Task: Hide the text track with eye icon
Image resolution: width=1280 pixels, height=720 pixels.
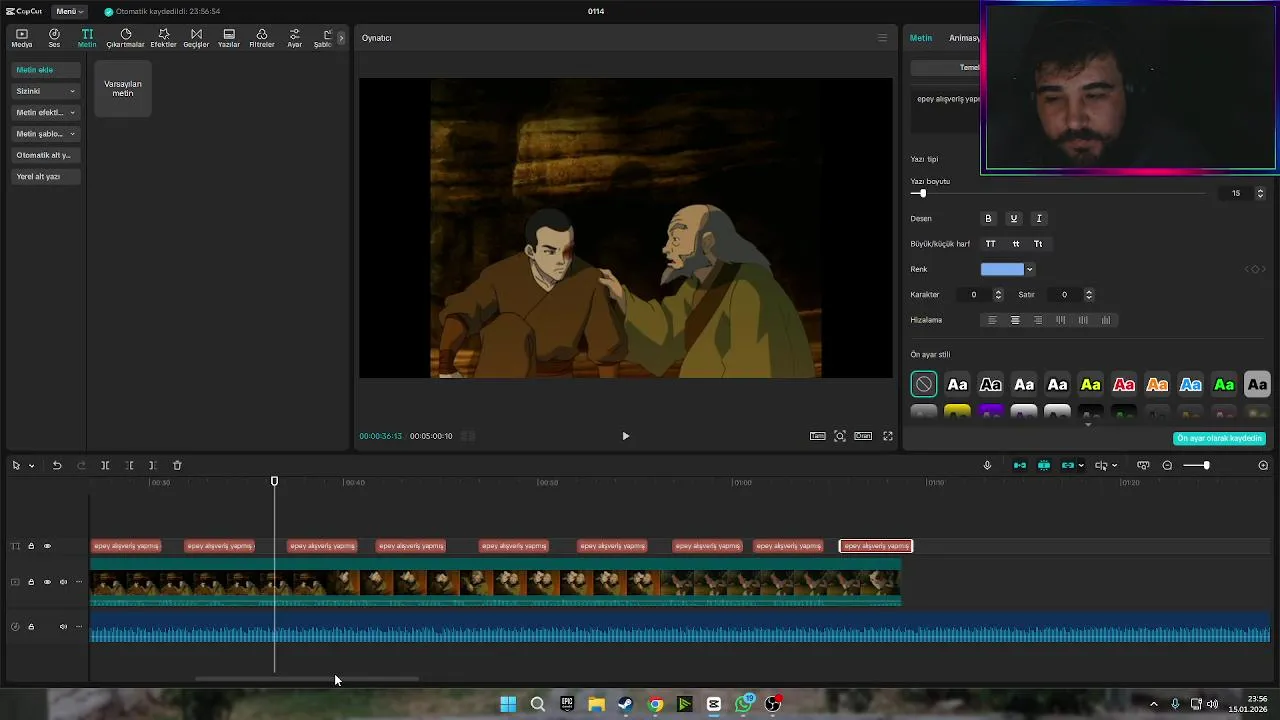Action: tap(47, 546)
